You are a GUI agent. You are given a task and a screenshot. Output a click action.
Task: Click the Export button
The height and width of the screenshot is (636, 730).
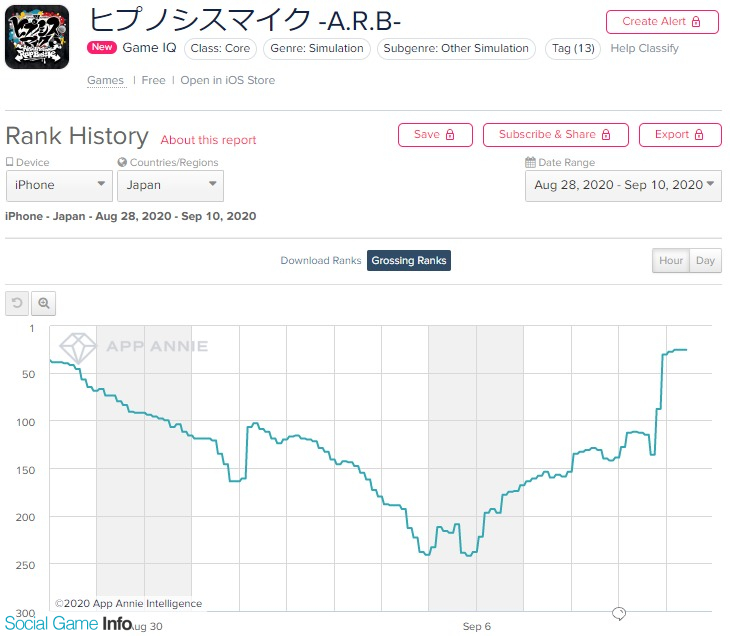click(686, 135)
